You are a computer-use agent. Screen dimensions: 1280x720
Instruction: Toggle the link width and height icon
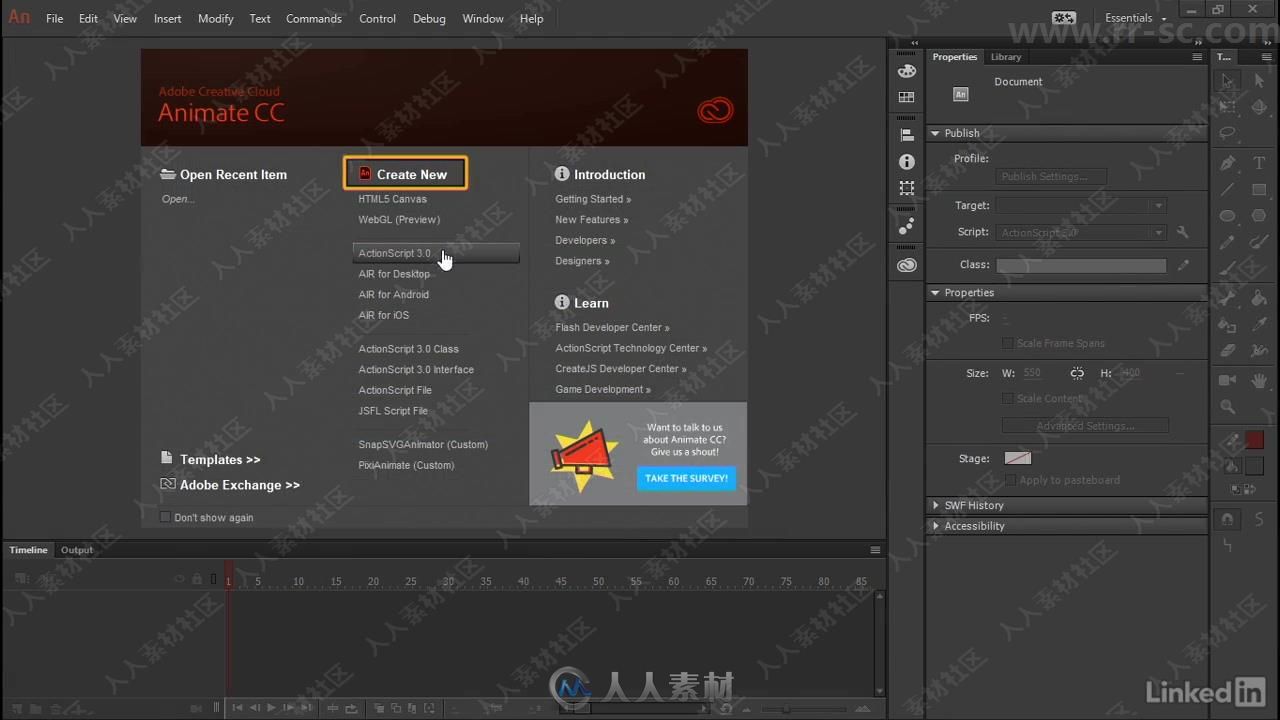click(1077, 373)
